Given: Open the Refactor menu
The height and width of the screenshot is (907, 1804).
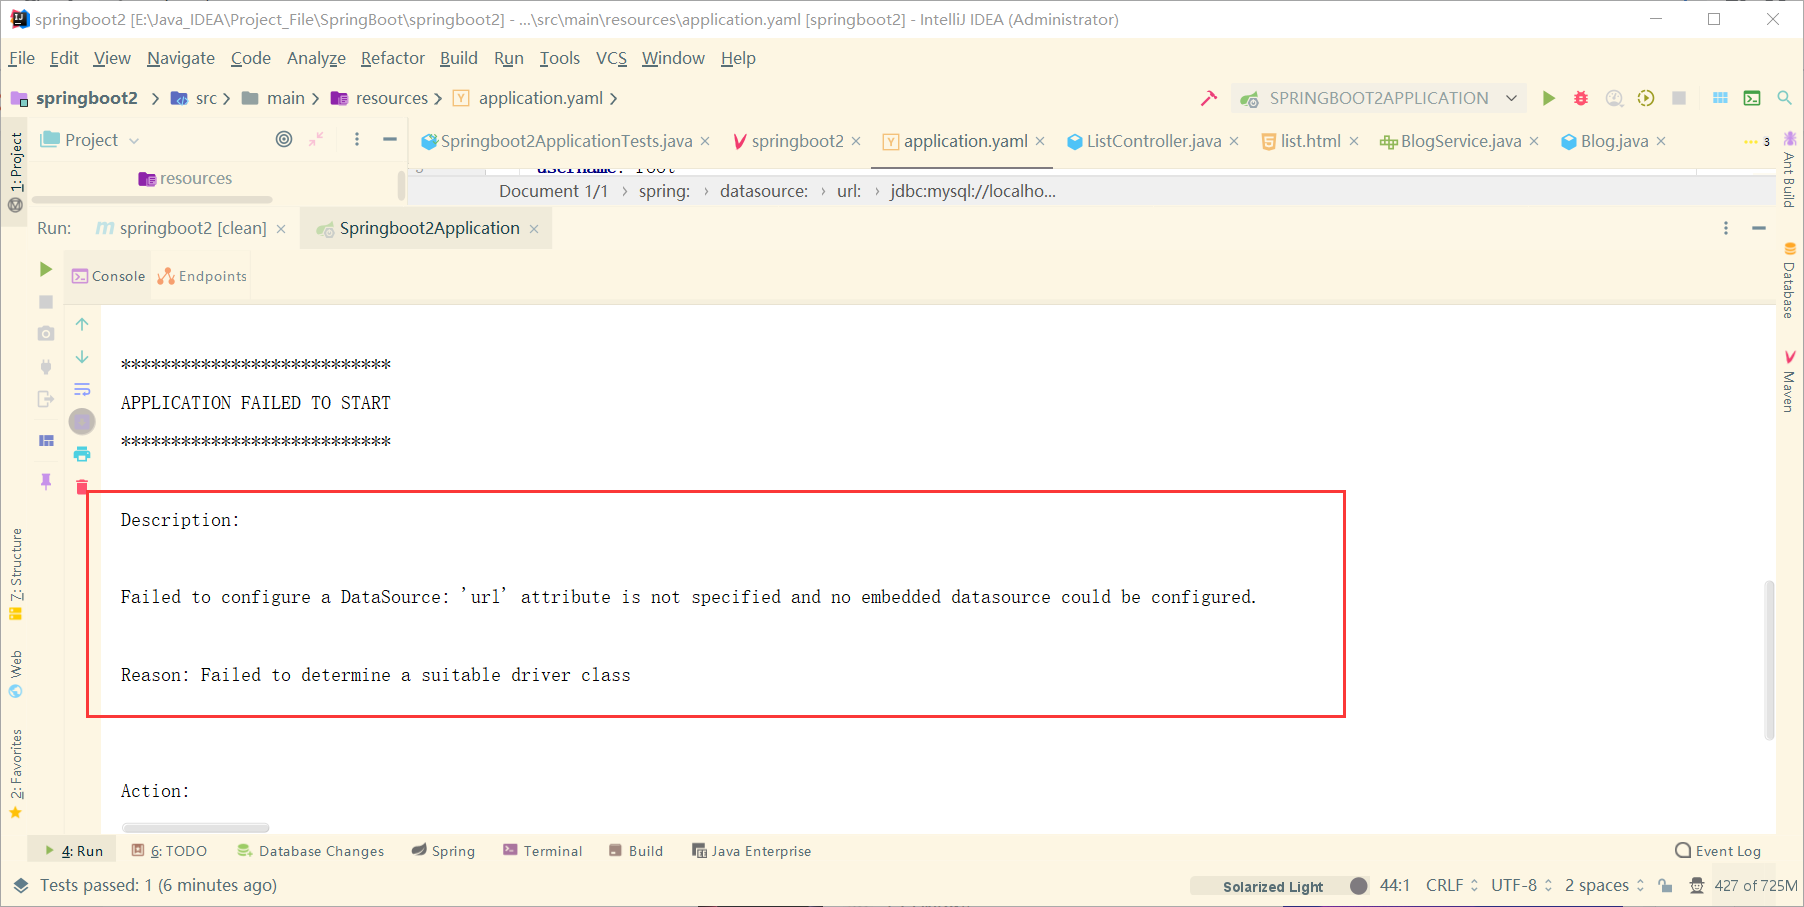Looking at the screenshot, I should (x=393, y=58).
